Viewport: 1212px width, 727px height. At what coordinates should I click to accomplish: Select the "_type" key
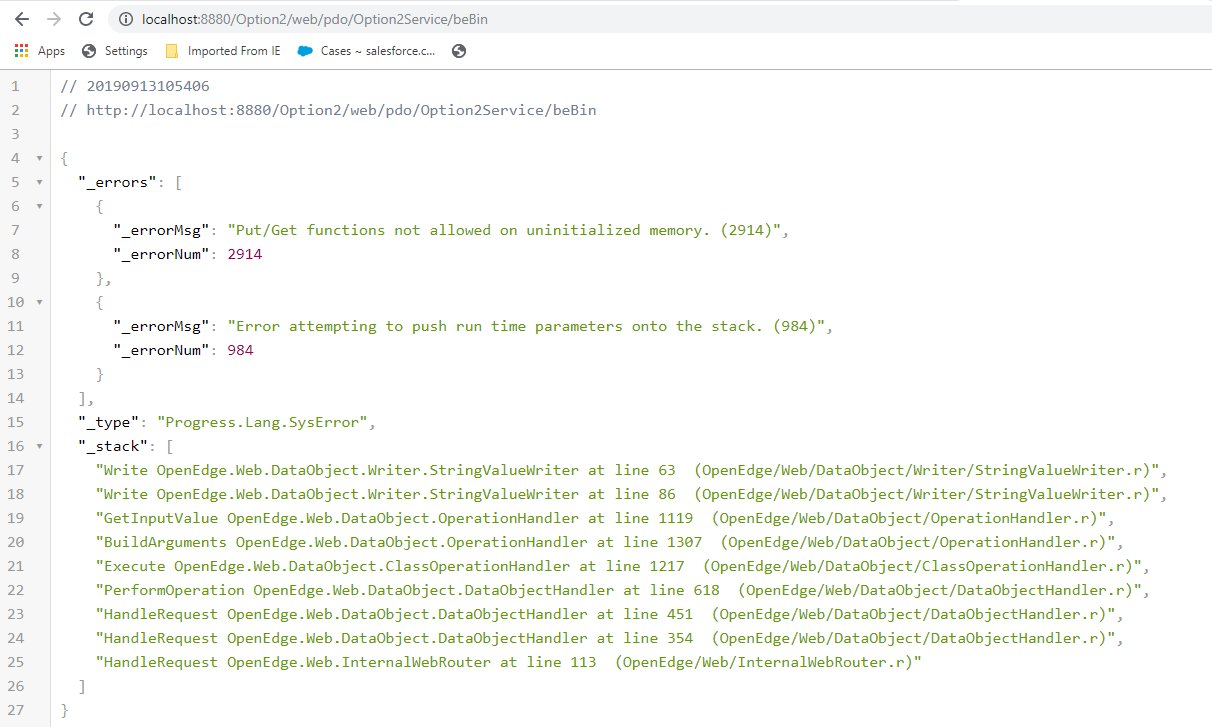tap(109, 422)
